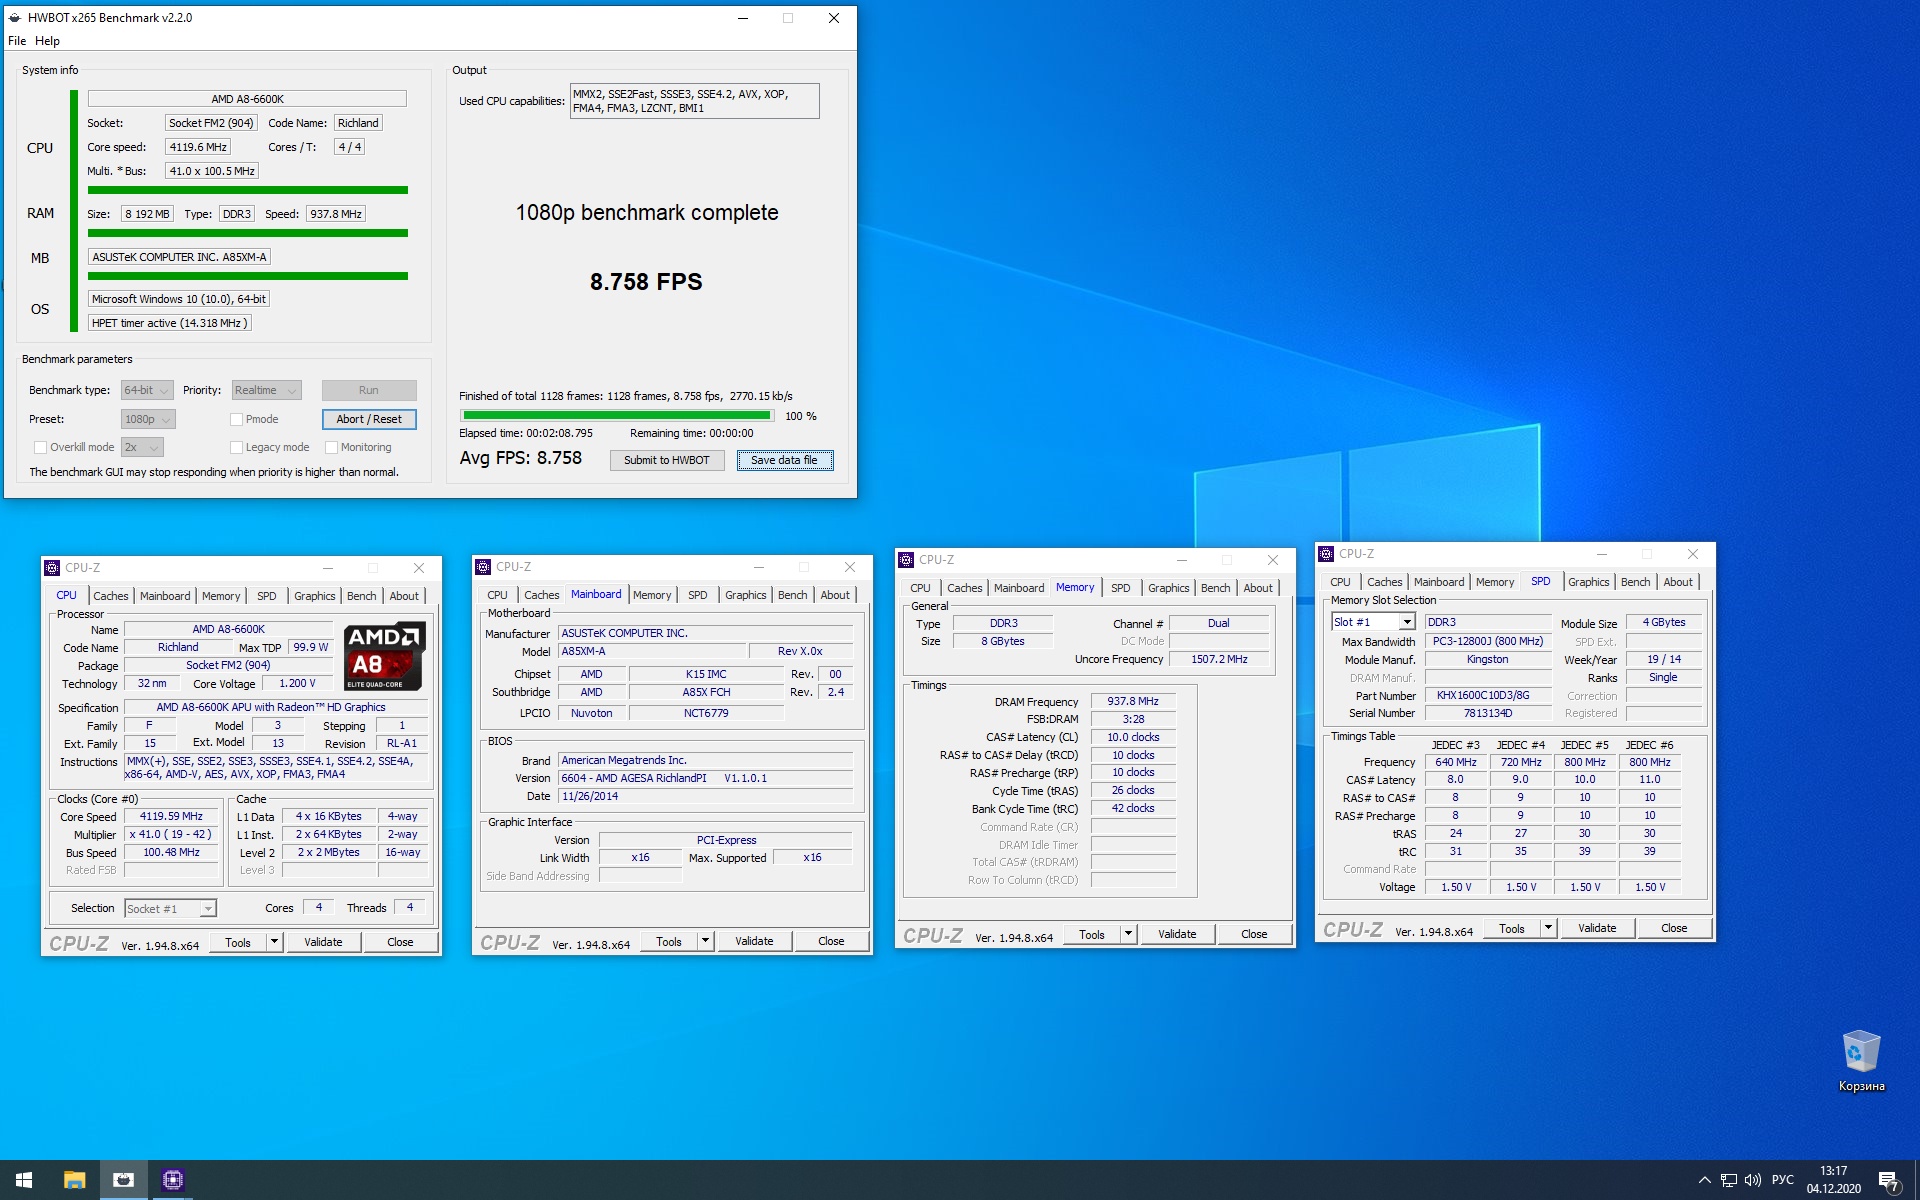Open the volume control tray icon

point(1752,1180)
